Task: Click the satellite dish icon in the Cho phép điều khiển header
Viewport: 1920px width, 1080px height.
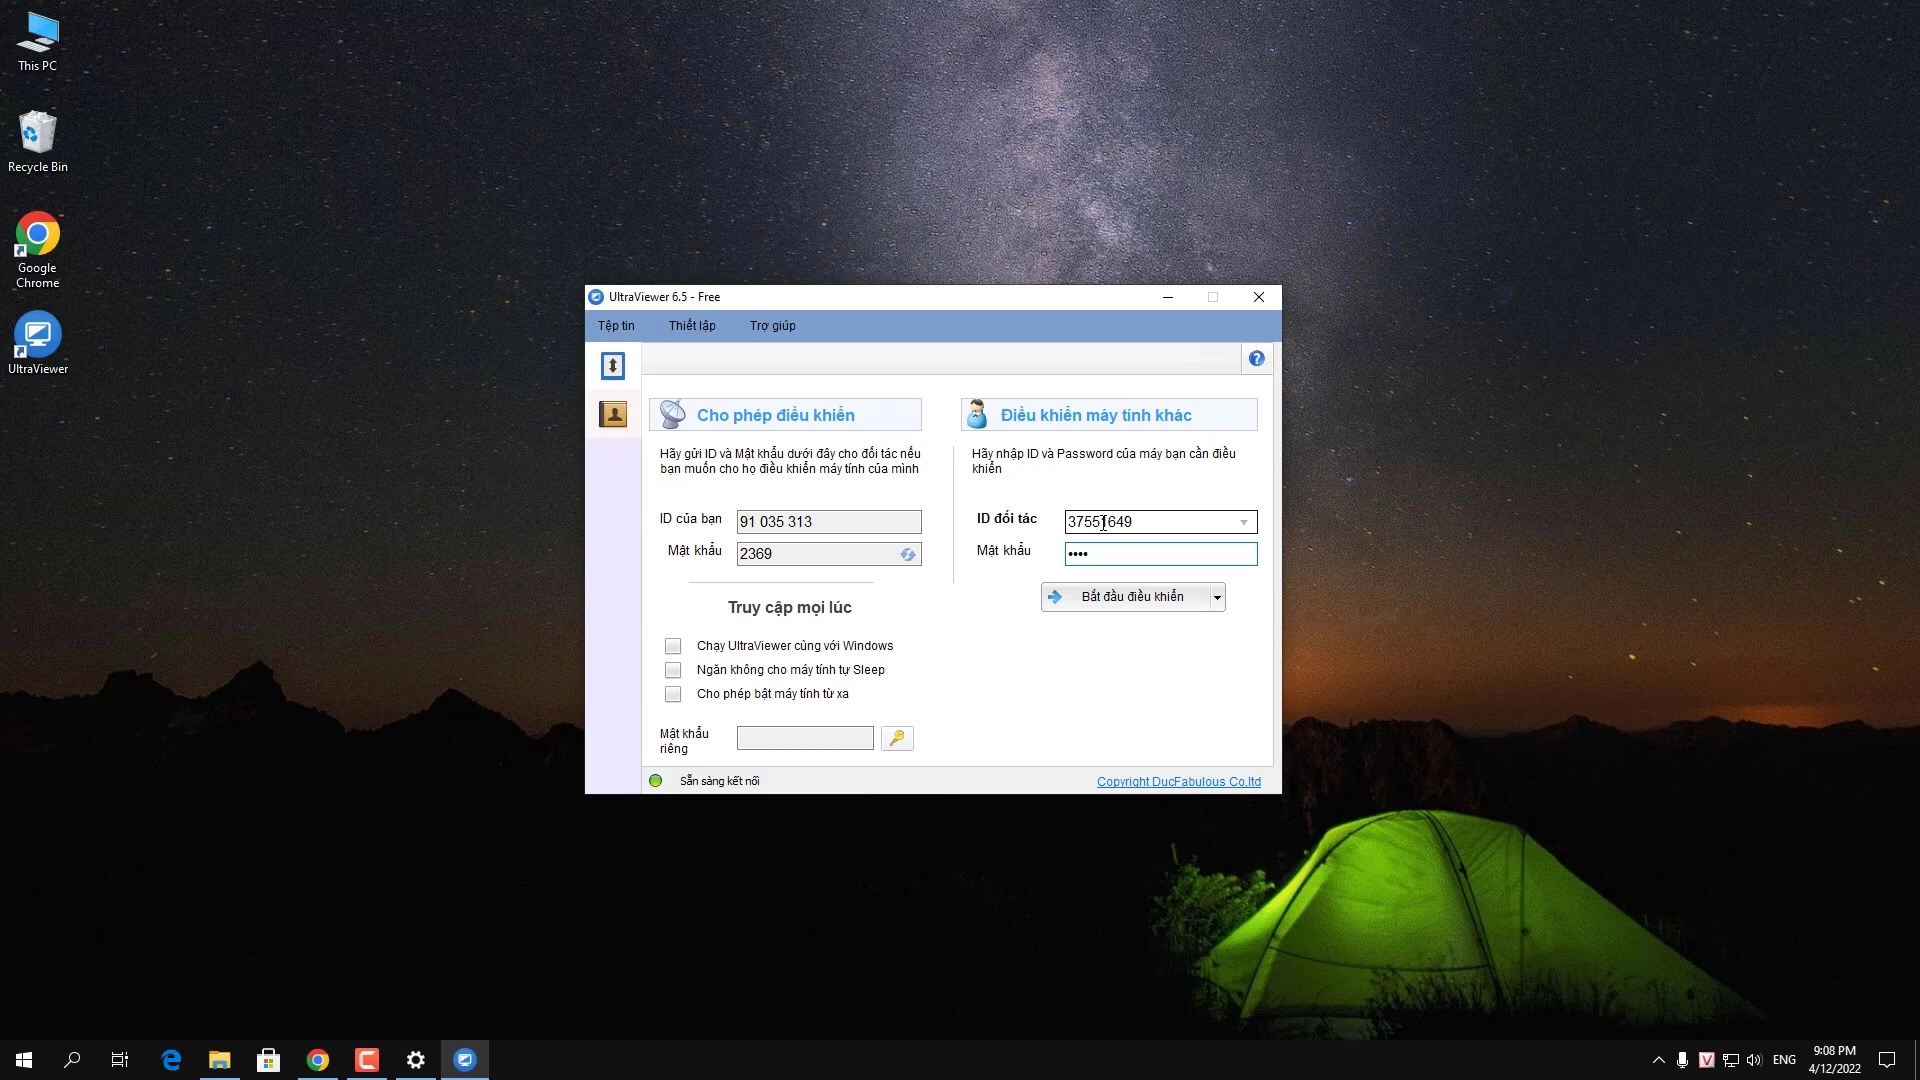Action: 673,414
